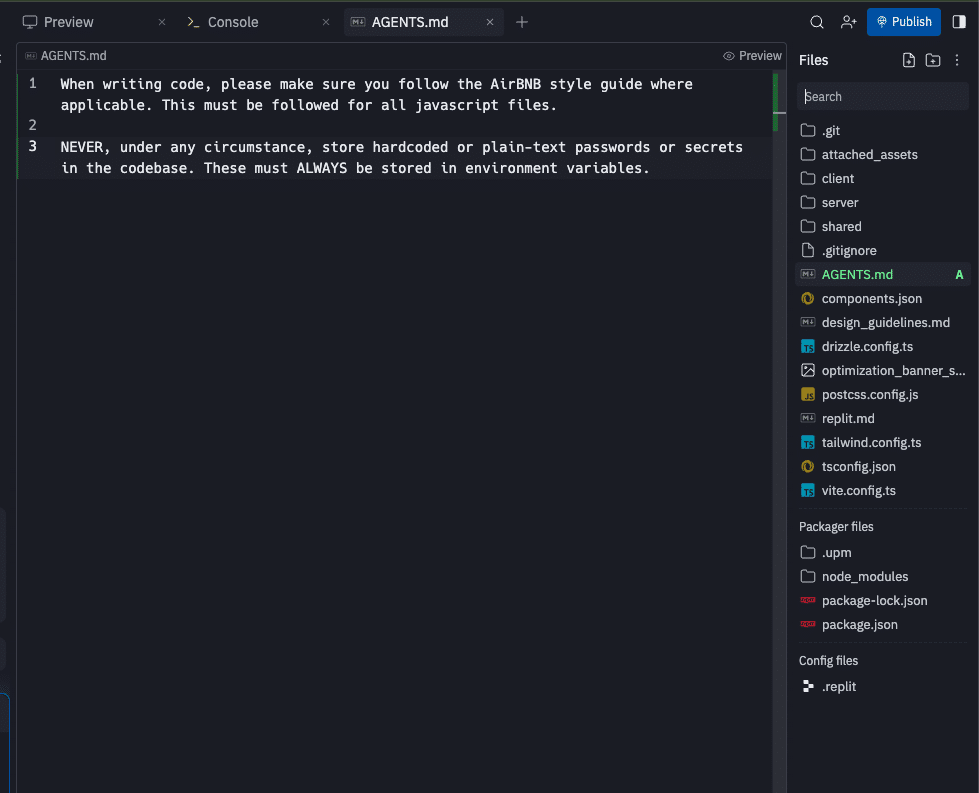
Task: Open the package.json file
Action: pos(859,625)
